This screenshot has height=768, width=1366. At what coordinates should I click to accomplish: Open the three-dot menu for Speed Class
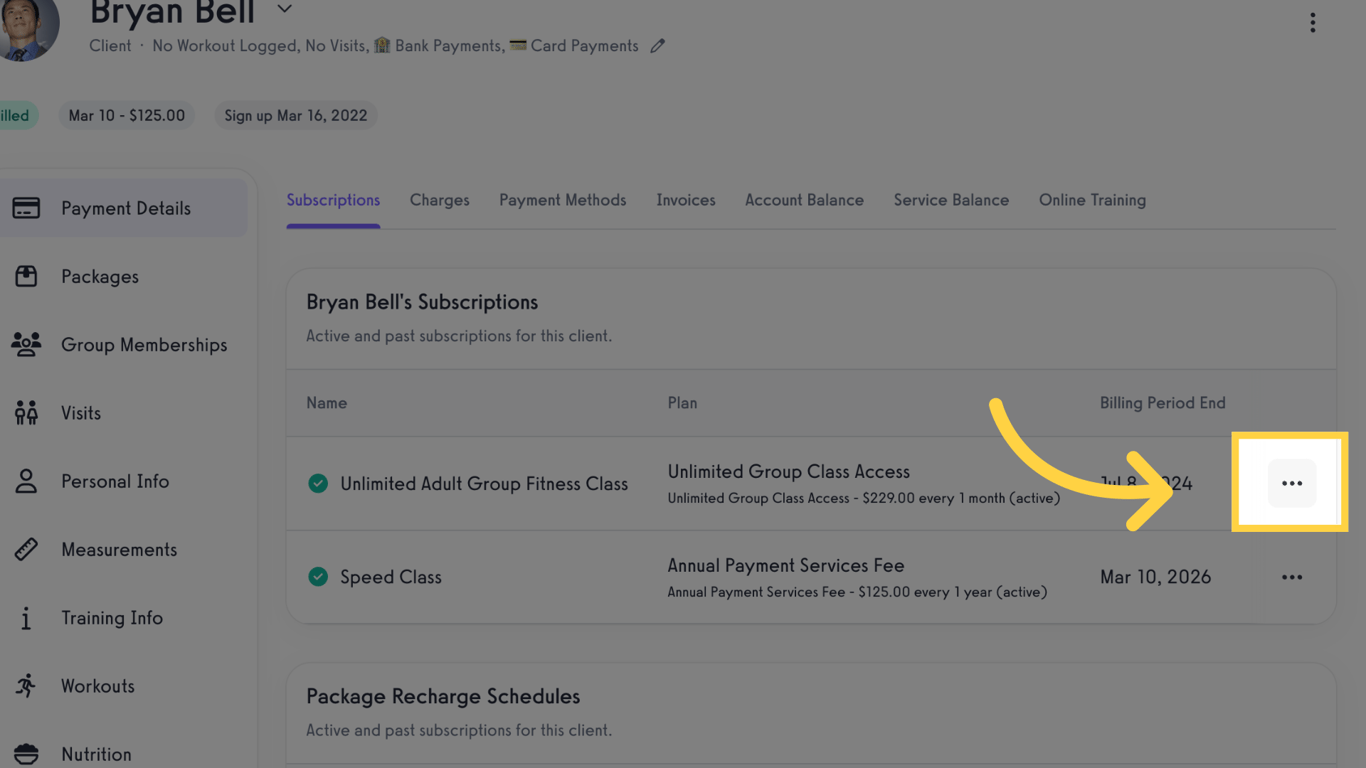(x=1292, y=577)
